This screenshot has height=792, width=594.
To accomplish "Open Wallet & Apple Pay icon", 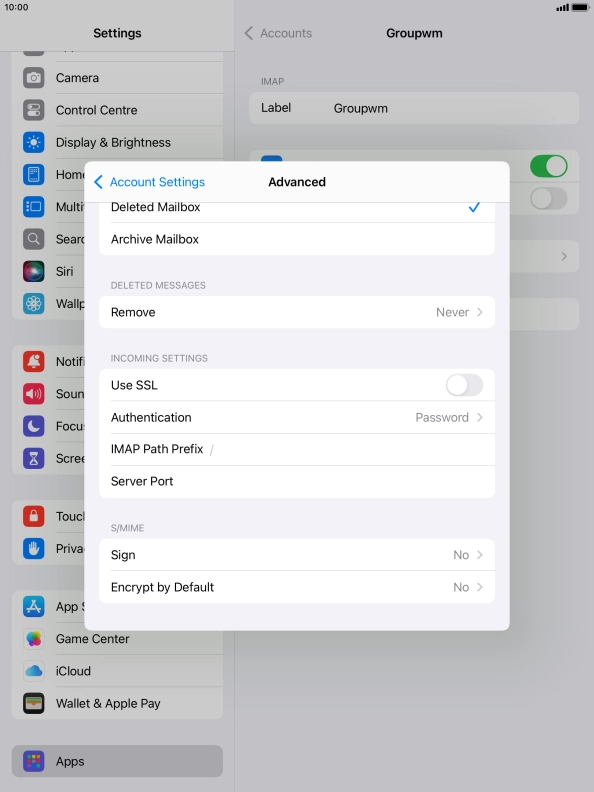I will click(x=33, y=704).
